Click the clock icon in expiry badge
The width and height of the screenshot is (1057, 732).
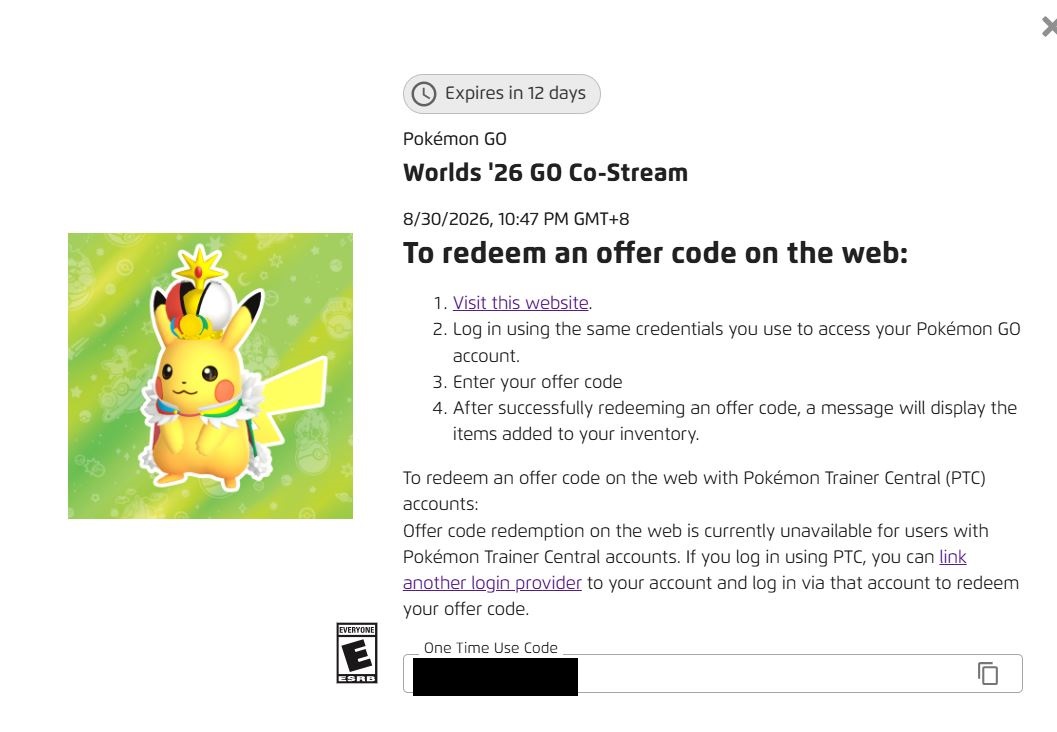(424, 94)
